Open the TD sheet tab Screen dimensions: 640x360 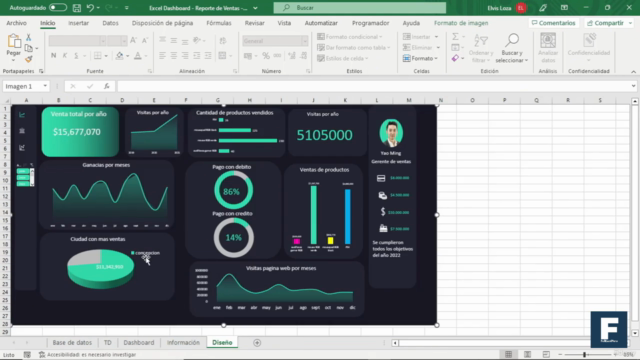(x=107, y=342)
